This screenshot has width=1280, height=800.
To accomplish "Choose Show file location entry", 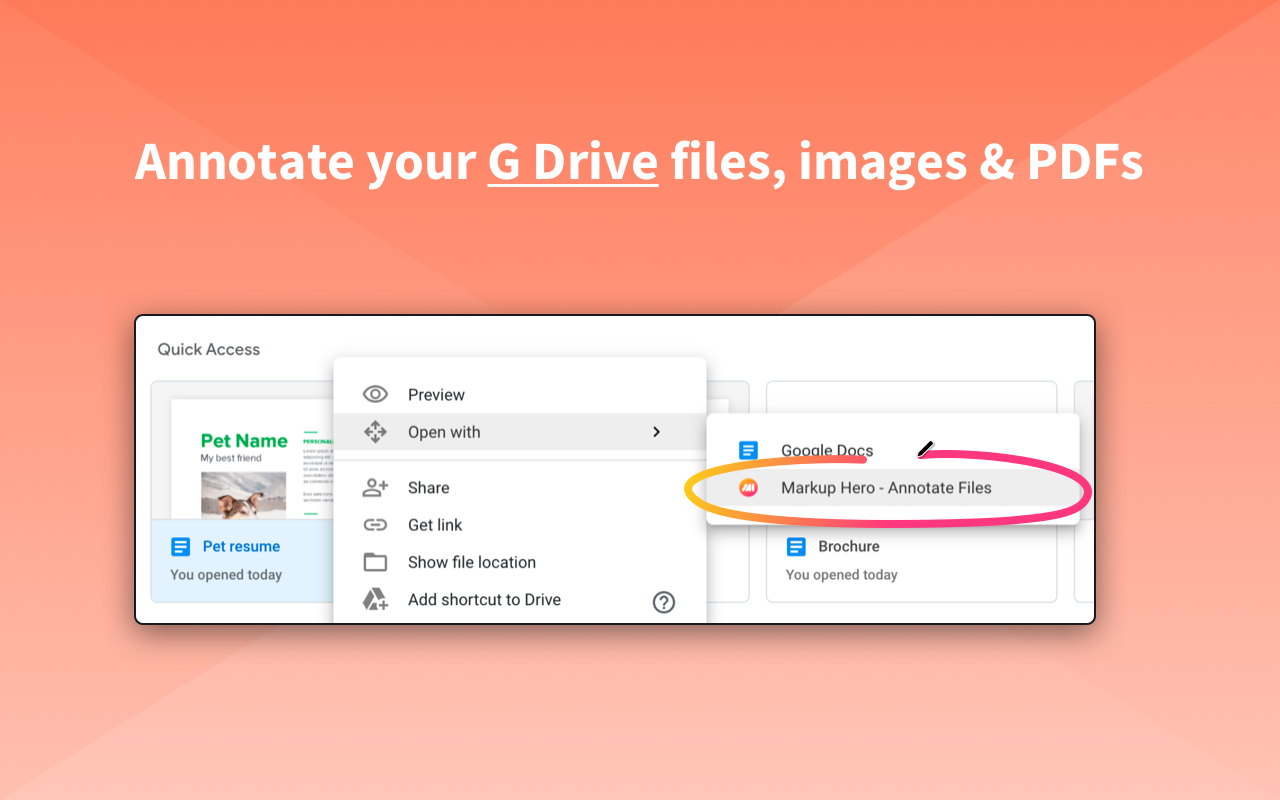I will 520,562.
